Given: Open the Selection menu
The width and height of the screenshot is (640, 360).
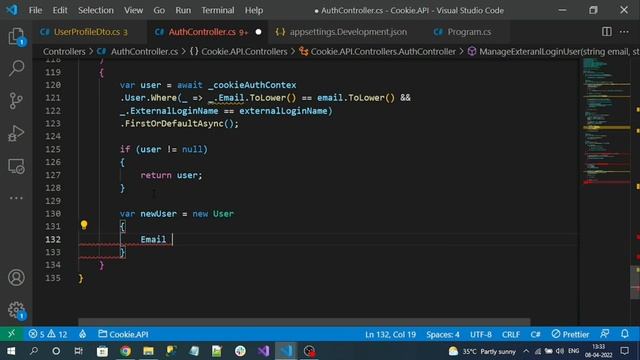Looking at the screenshot, I should click(x=96, y=10).
